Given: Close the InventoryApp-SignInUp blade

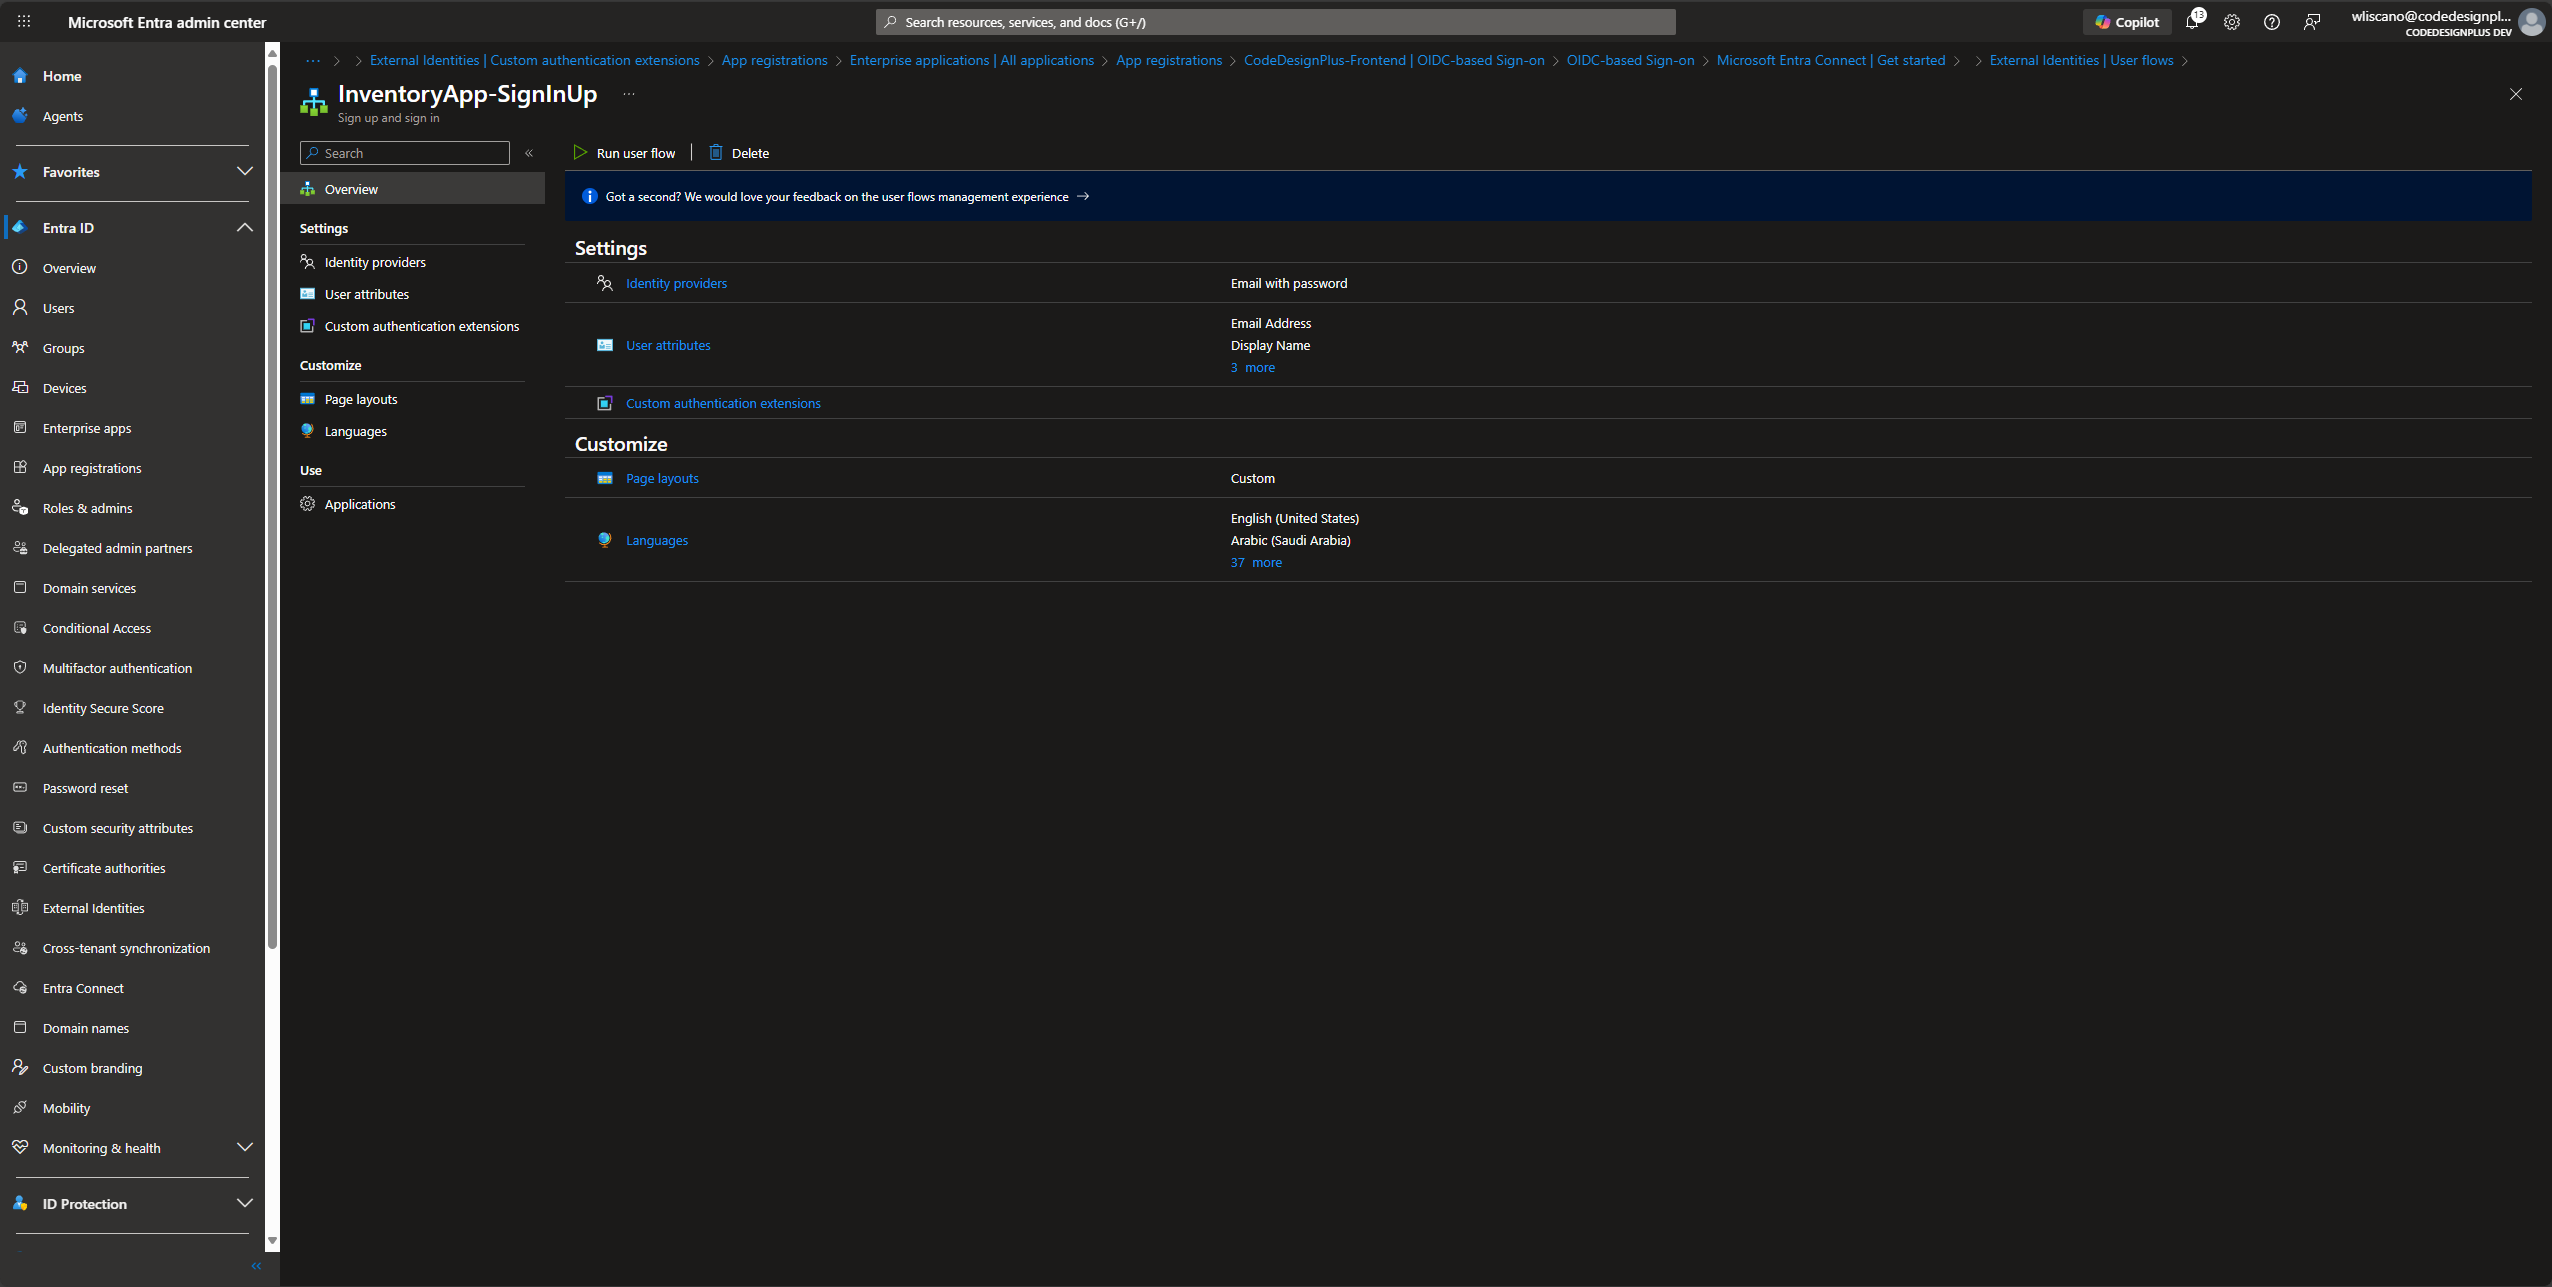Looking at the screenshot, I should click(2515, 93).
